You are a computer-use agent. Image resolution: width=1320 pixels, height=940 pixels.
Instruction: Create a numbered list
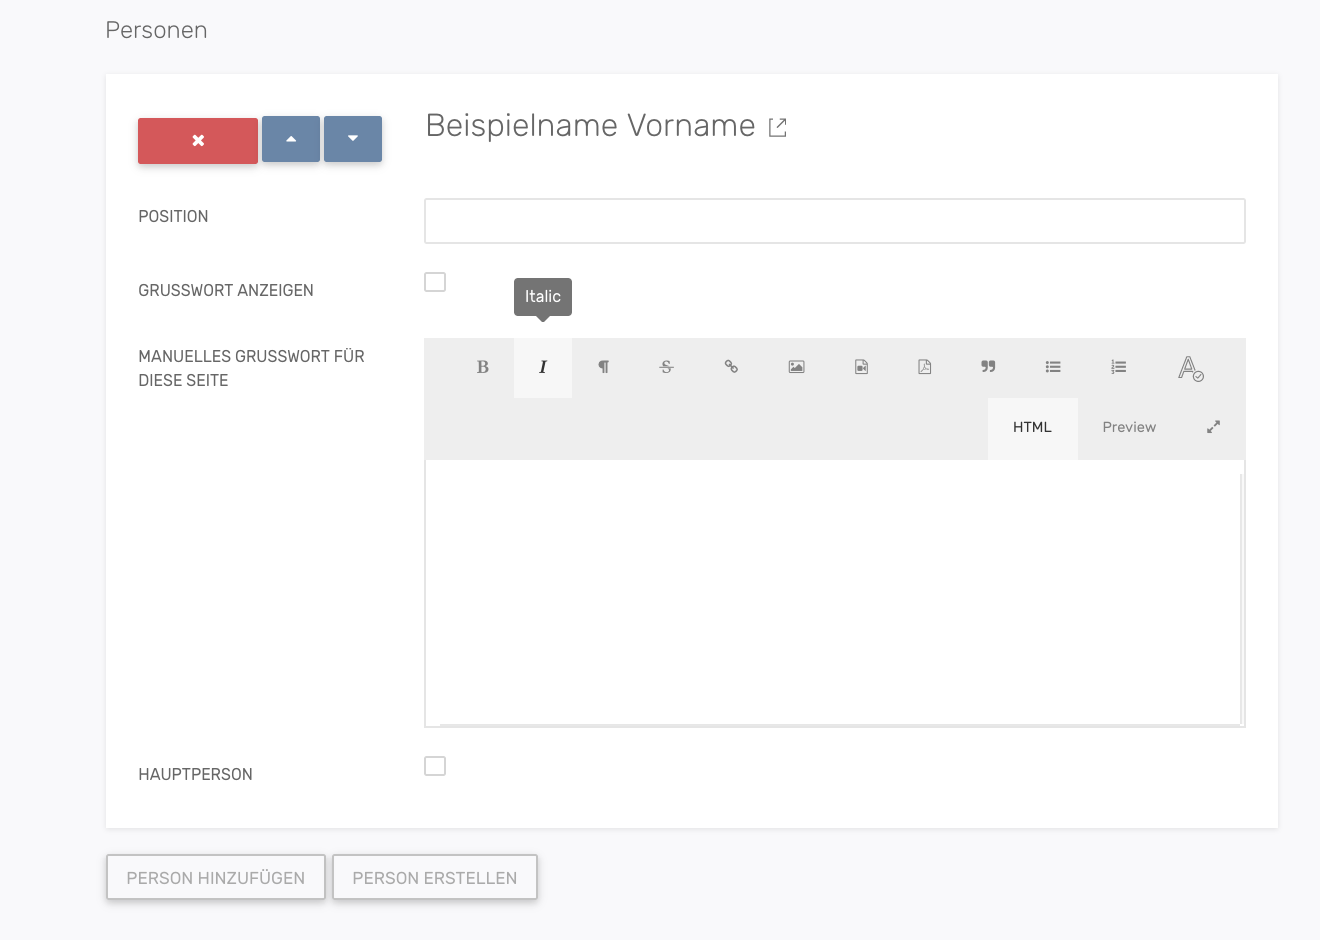point(1118,367)
